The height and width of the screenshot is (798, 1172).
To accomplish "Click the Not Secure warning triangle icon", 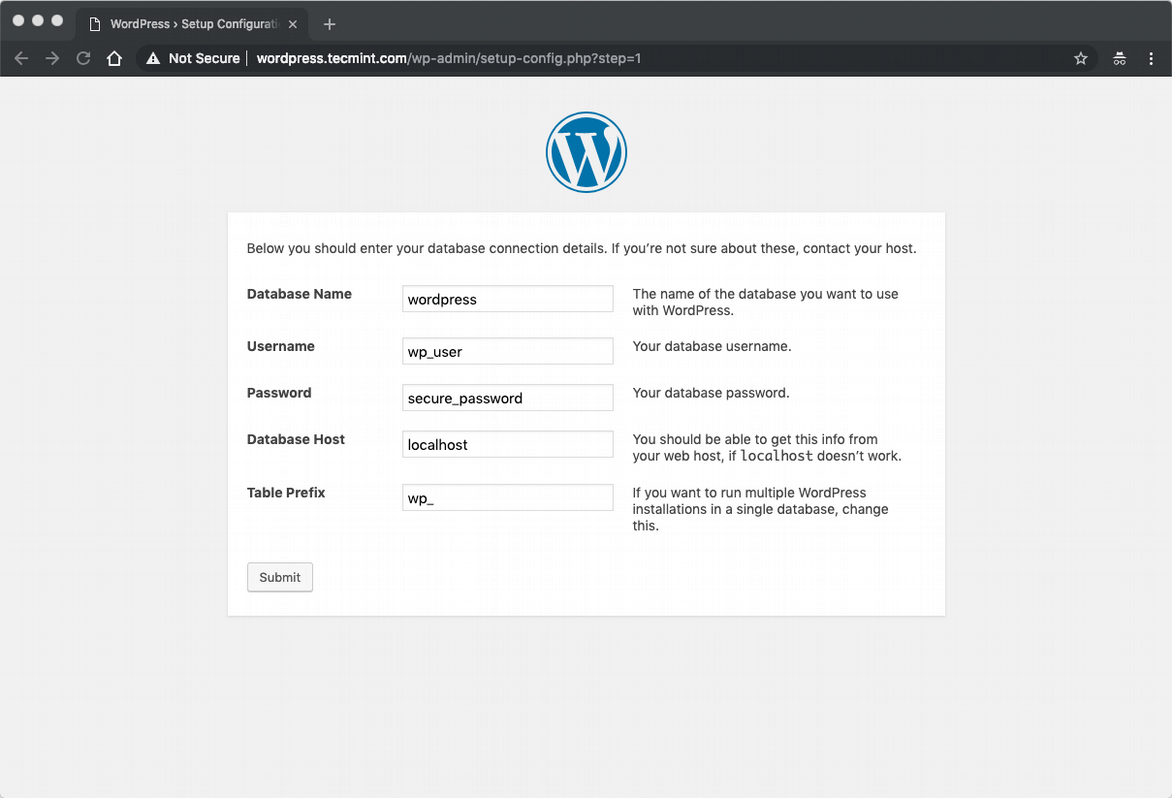I will tap(153, 58).
